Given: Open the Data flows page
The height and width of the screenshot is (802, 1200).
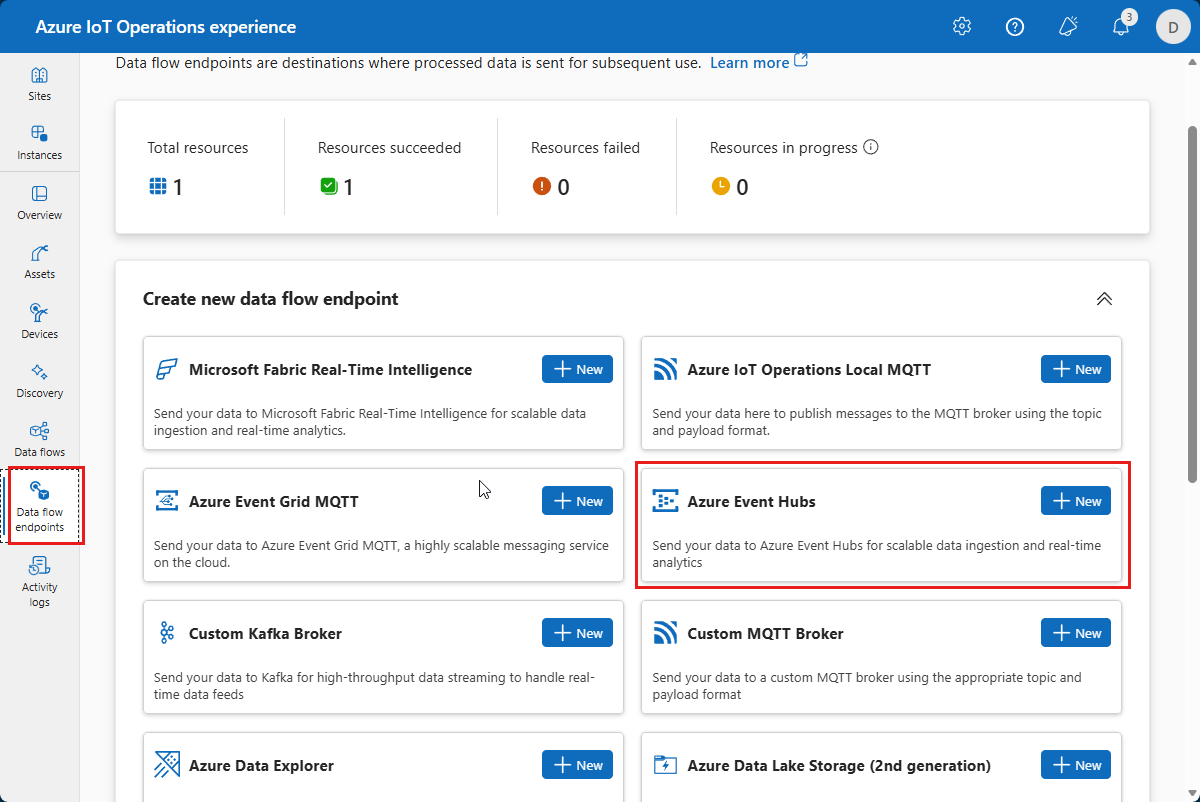Looking at the screenshot, I should tap(39, 438).
